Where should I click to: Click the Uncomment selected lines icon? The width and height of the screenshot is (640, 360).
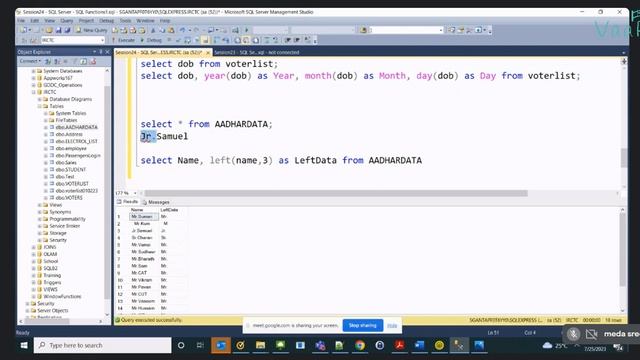276,40
